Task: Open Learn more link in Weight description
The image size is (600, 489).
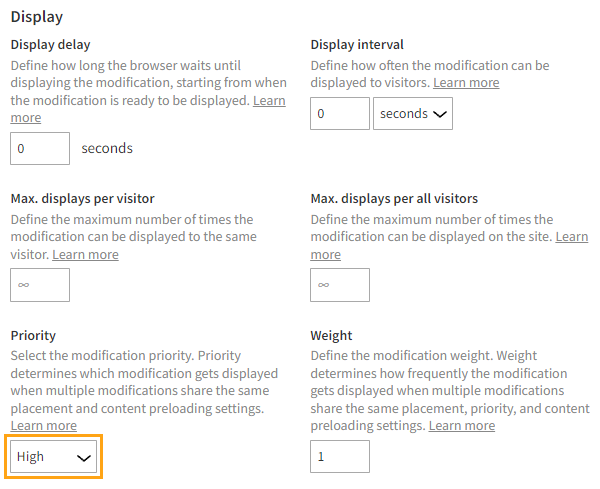Action: coord(462,425)
